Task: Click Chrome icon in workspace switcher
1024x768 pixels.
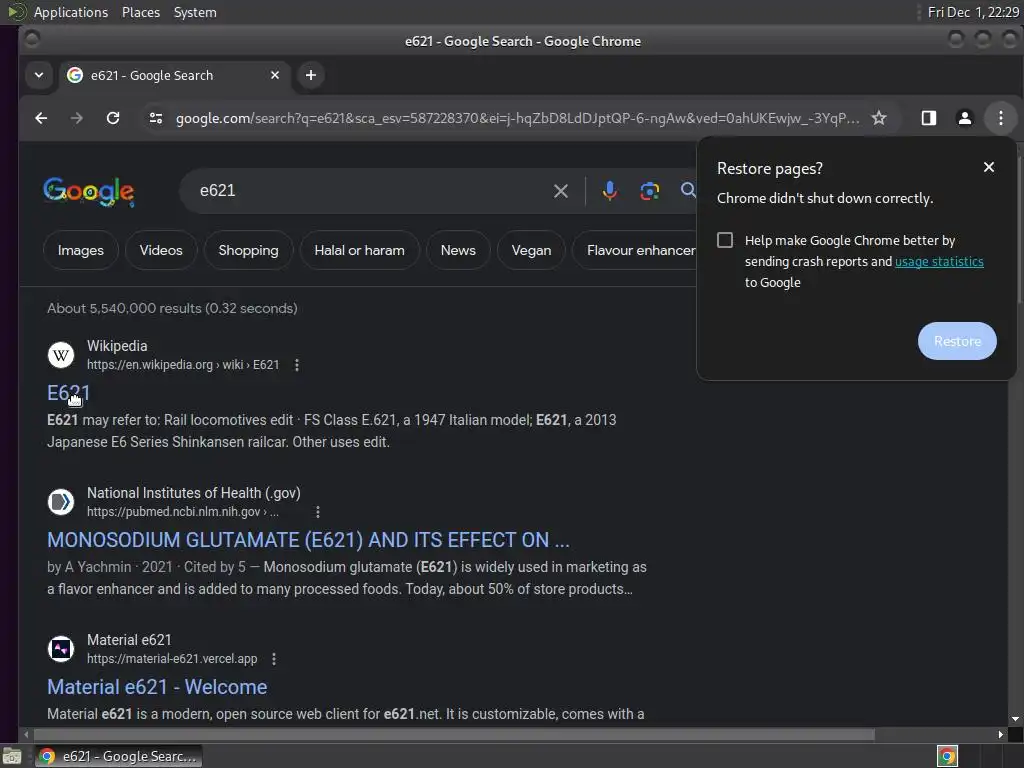Action: [947, 756]
